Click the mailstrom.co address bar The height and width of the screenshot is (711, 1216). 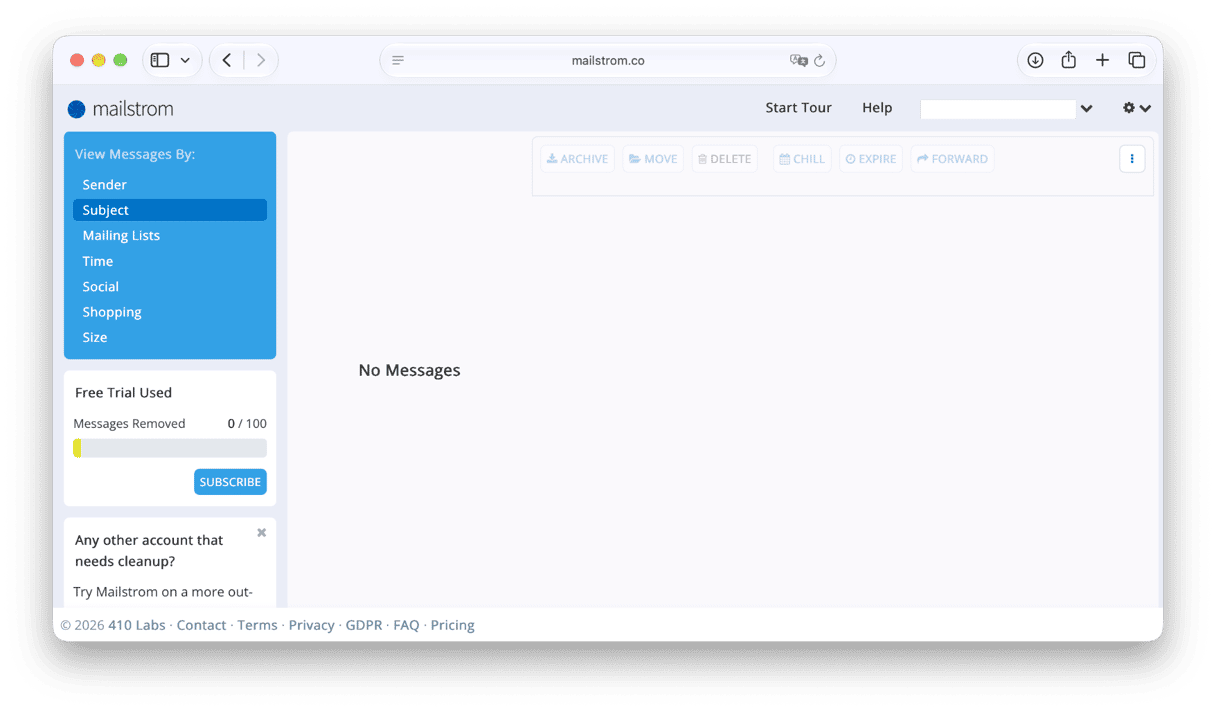point(608,60)
